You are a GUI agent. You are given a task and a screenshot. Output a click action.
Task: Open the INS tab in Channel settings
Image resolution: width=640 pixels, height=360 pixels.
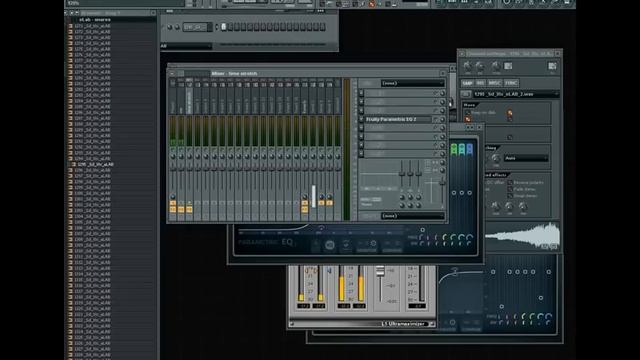(x=480, y=83)
